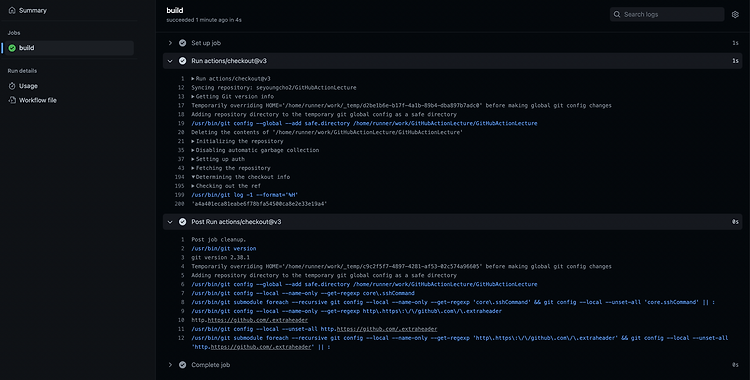This screenshot has height=380, width=750.
Task: Focus the Search logs field
Action: click(x=667, y=14)
